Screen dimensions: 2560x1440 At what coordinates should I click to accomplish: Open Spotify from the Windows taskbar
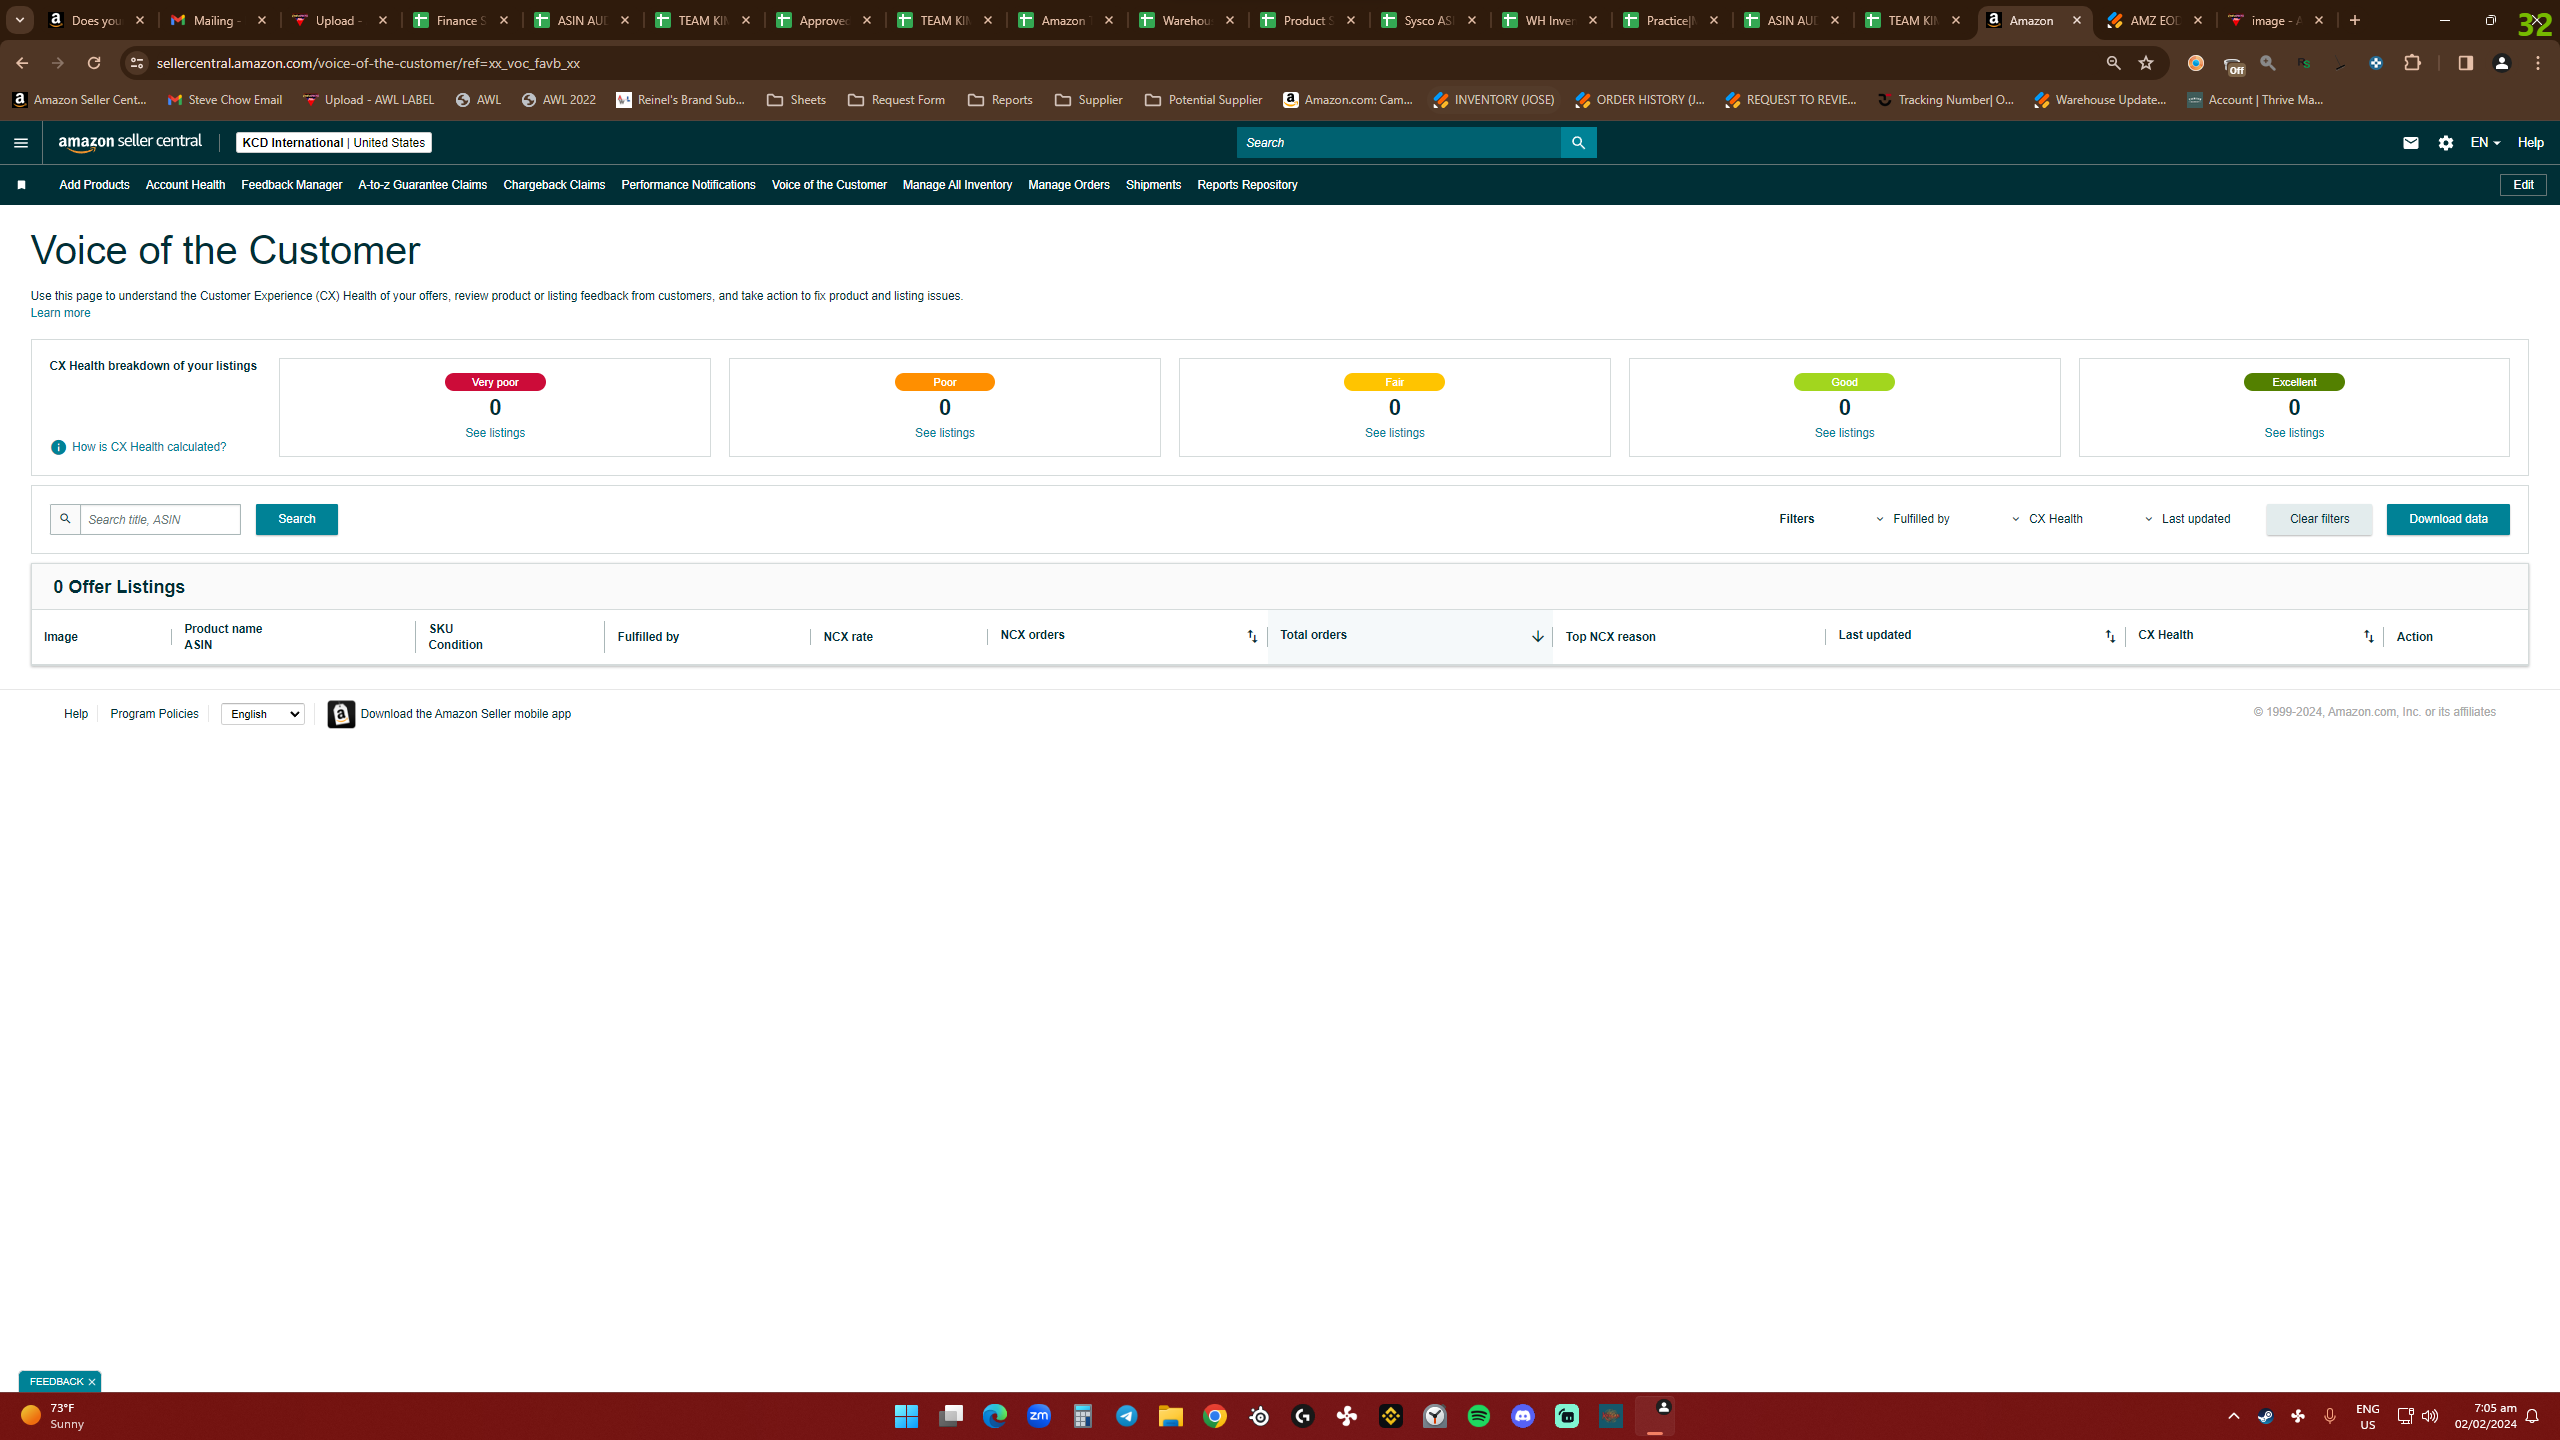[x=1479, y=1416]
